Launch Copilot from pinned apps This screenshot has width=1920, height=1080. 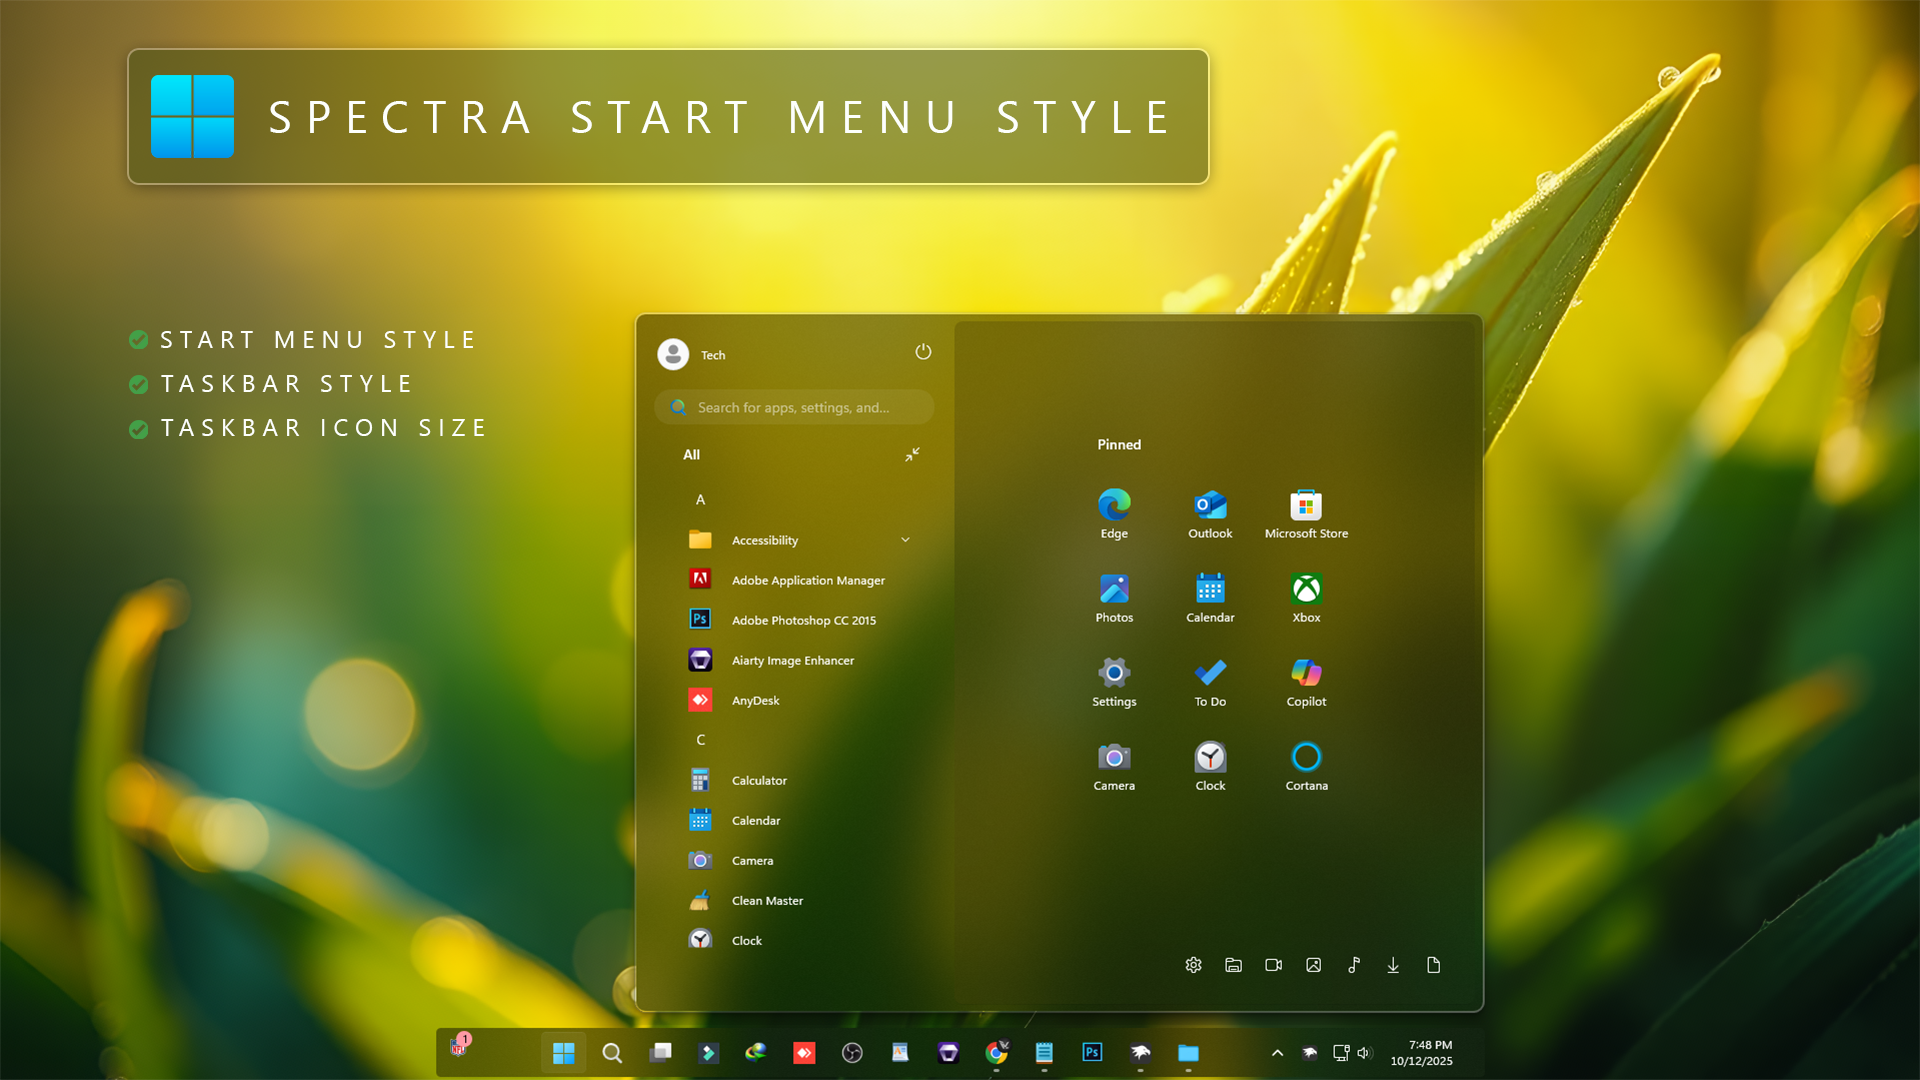click(1306, 674)
